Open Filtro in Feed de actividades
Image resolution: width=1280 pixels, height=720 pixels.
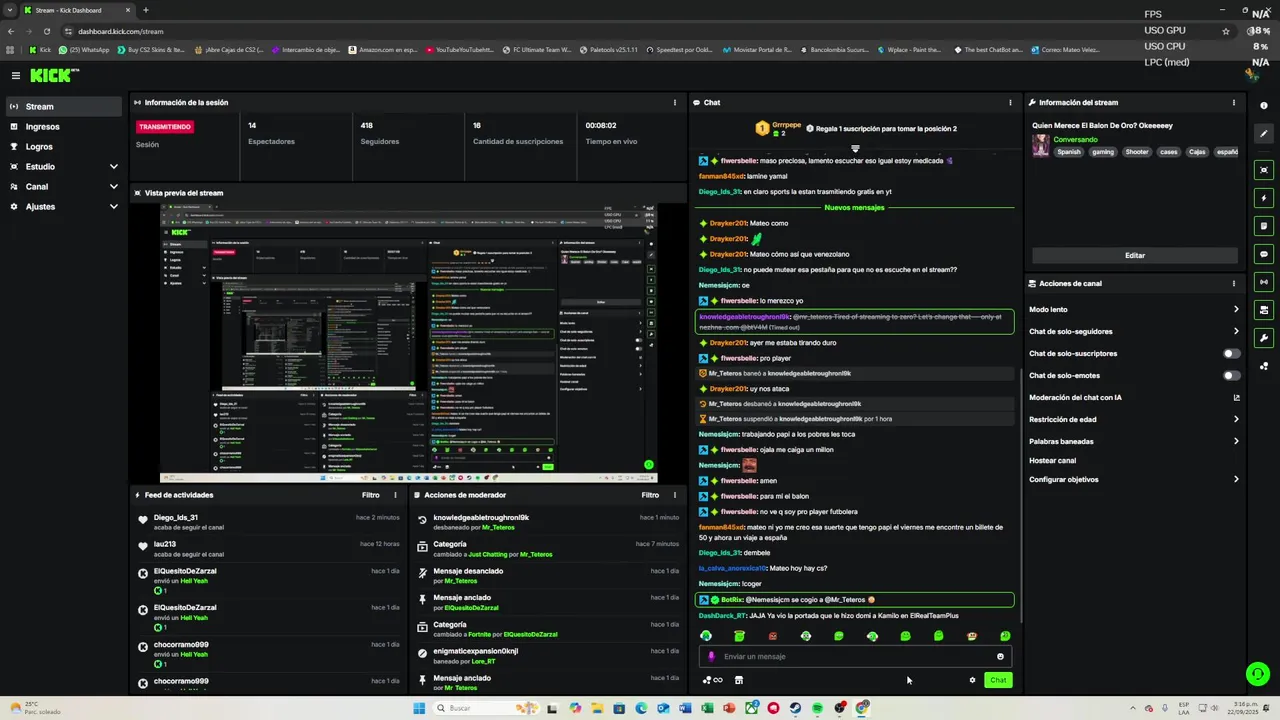pos(370,495)
